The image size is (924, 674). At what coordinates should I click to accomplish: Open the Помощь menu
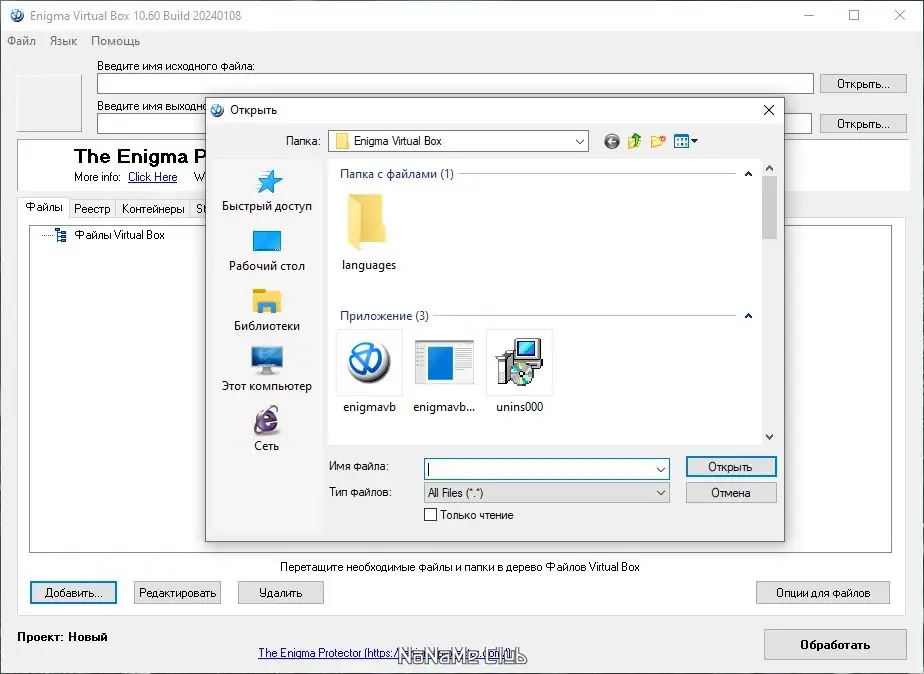click(116, 41)
